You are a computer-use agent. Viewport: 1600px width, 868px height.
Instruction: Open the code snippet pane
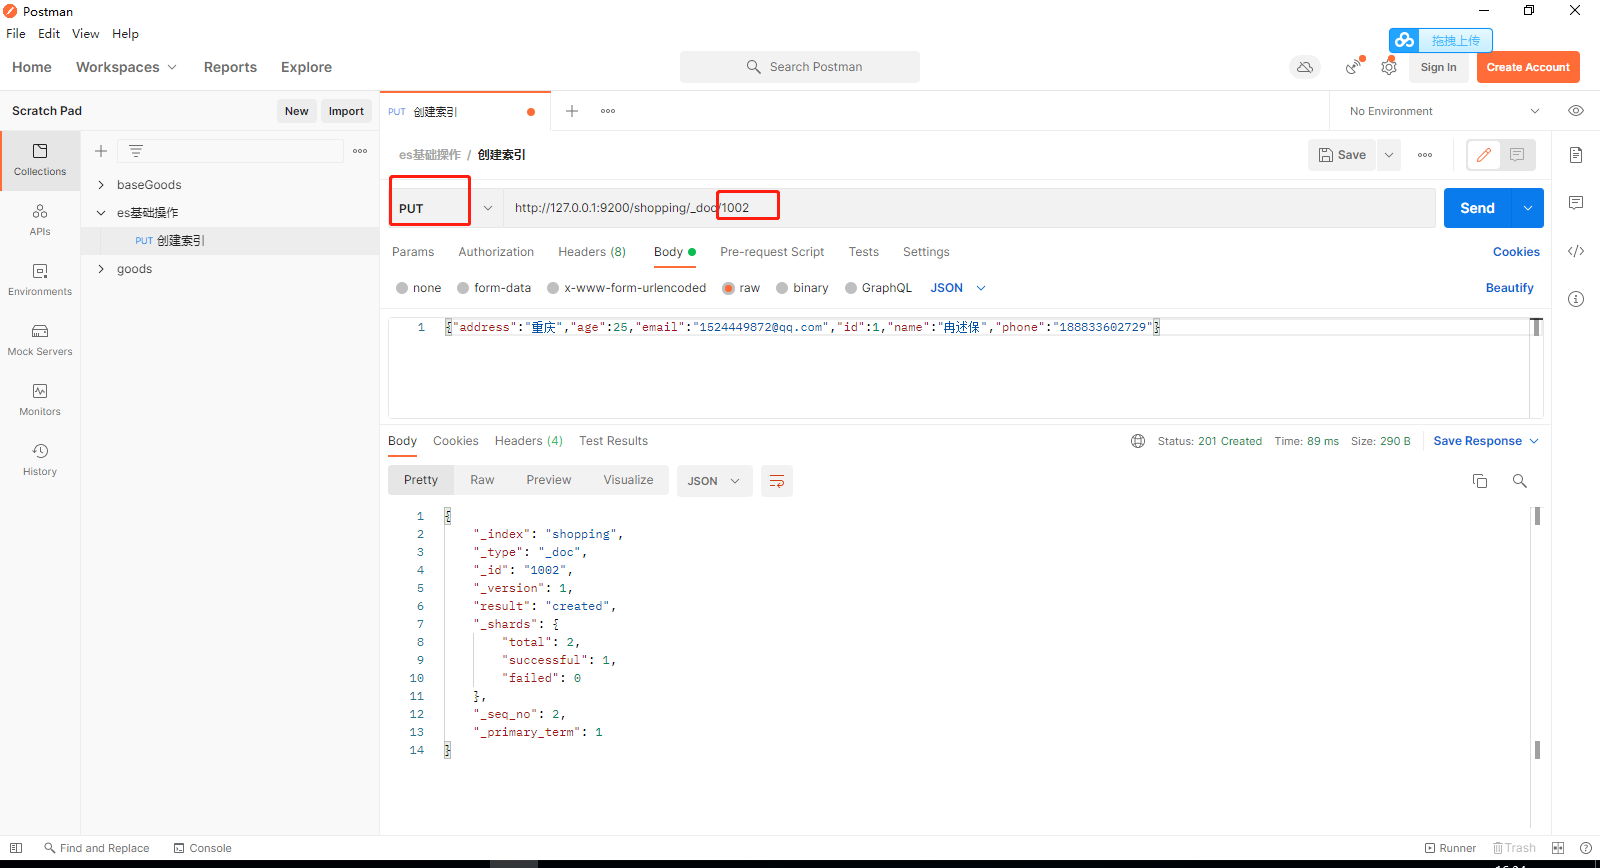coord(1576,251)
